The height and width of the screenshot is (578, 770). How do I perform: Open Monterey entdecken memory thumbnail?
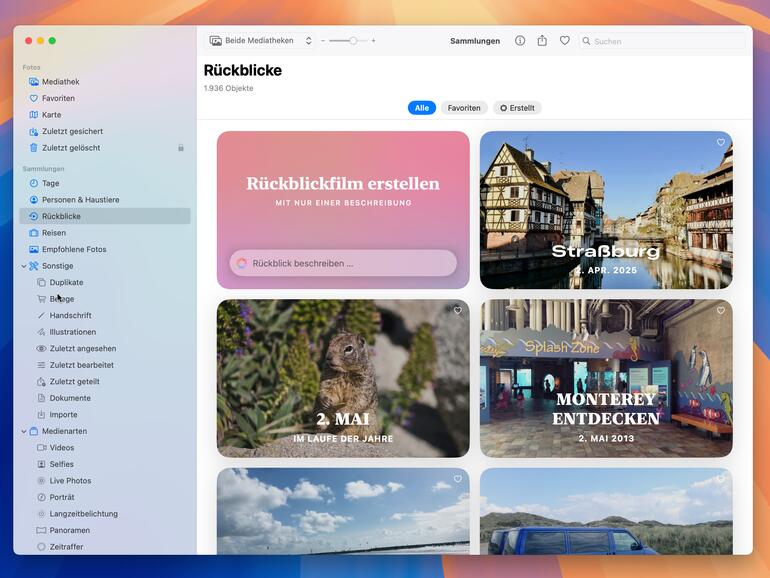tap(606, 379)
